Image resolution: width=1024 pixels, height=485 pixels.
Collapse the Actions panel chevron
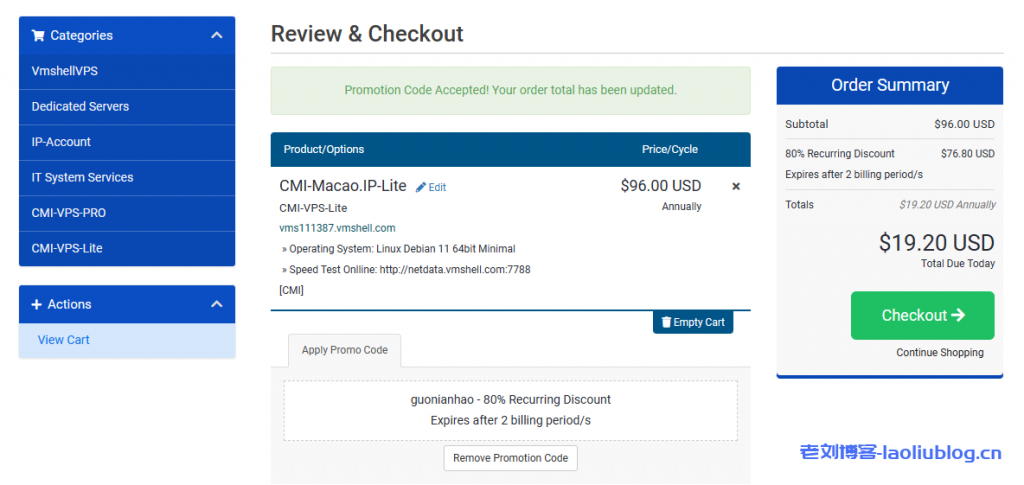coord(216,305)
